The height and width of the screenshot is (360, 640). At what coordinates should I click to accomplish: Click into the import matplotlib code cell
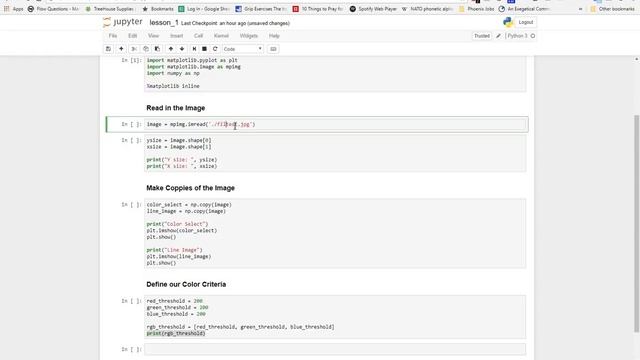[335, 73]
